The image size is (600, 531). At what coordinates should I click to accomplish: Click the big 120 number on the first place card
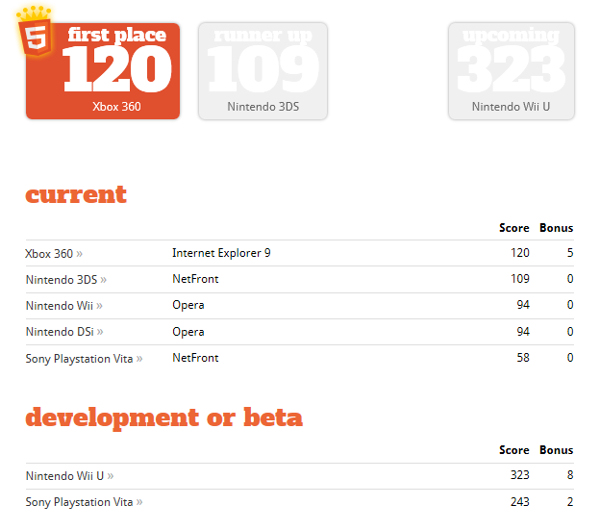(x=117, y=70)
